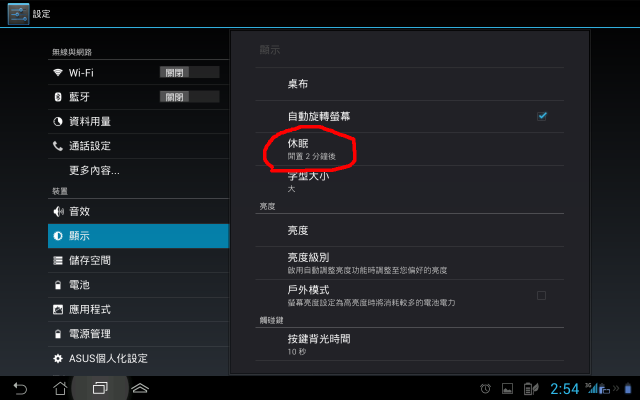This screenshot has width=640, height=400.
Task: Tap the Home navigation icon
Action: pos(60,388)
